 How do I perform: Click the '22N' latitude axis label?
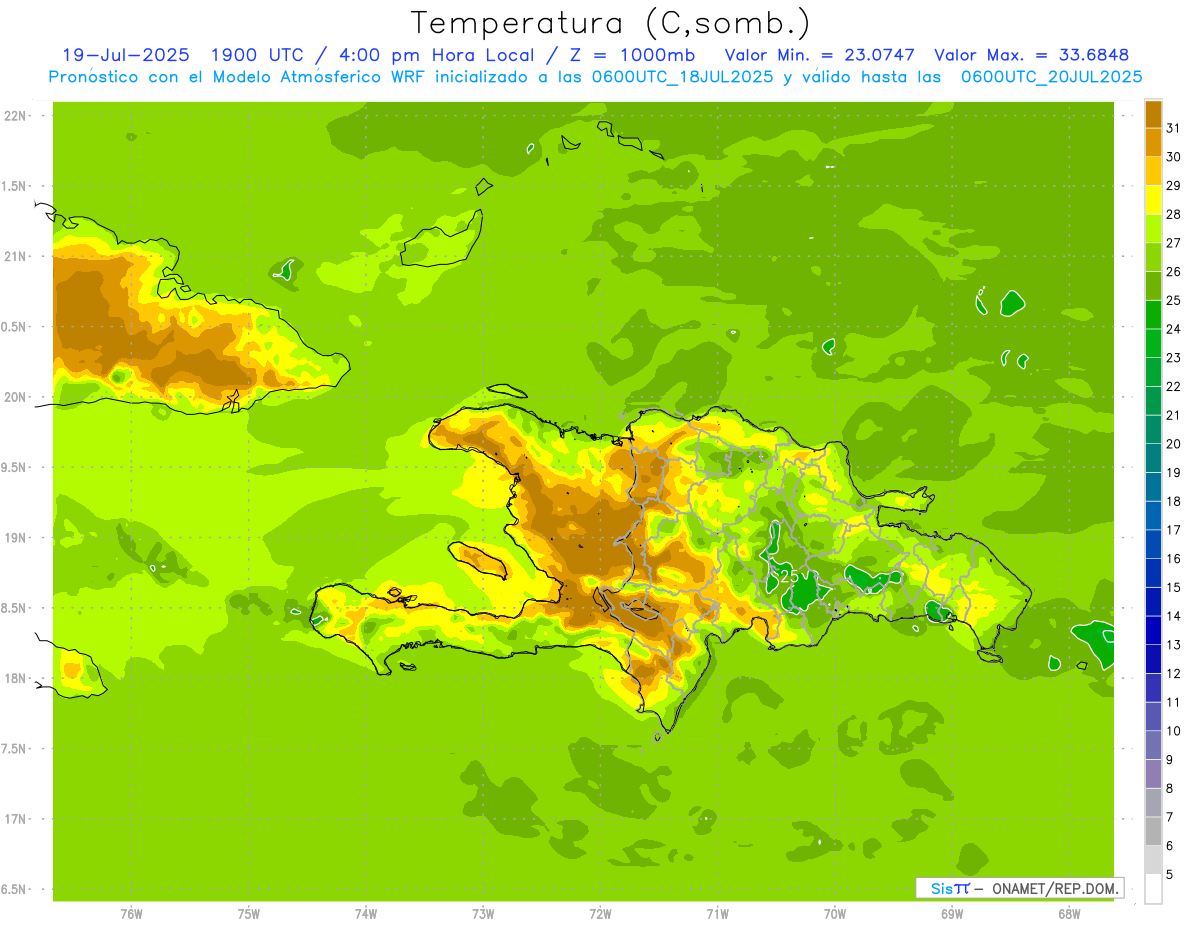[15, 115]
